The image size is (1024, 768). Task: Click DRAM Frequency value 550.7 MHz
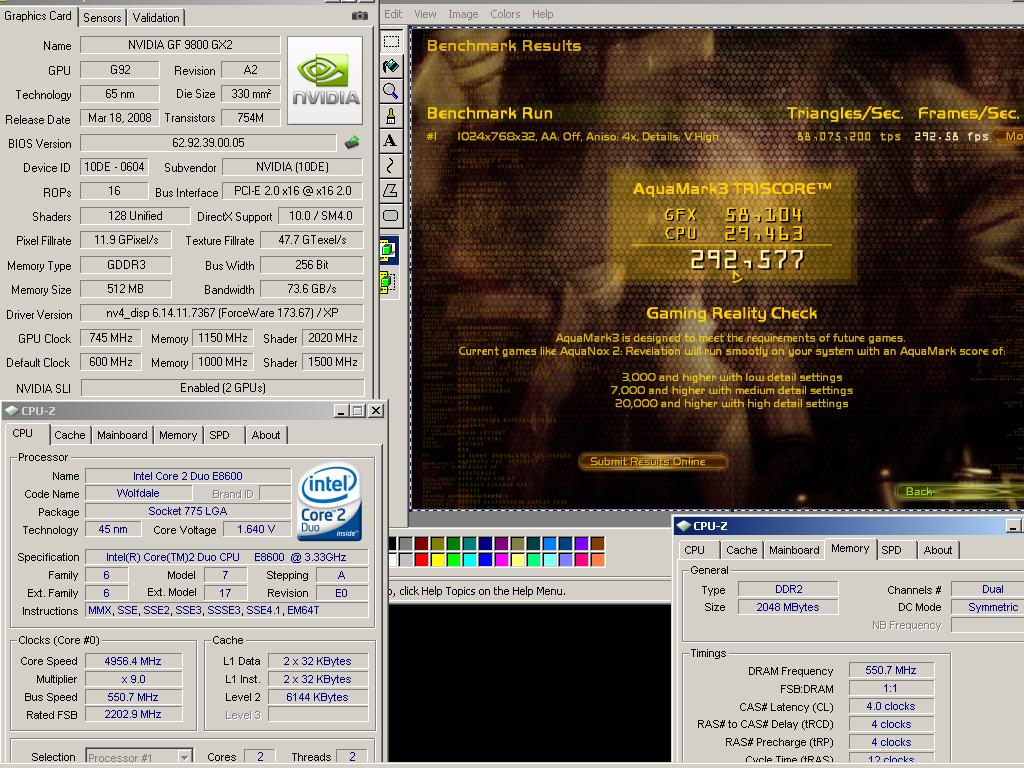[x=891, y=670]
